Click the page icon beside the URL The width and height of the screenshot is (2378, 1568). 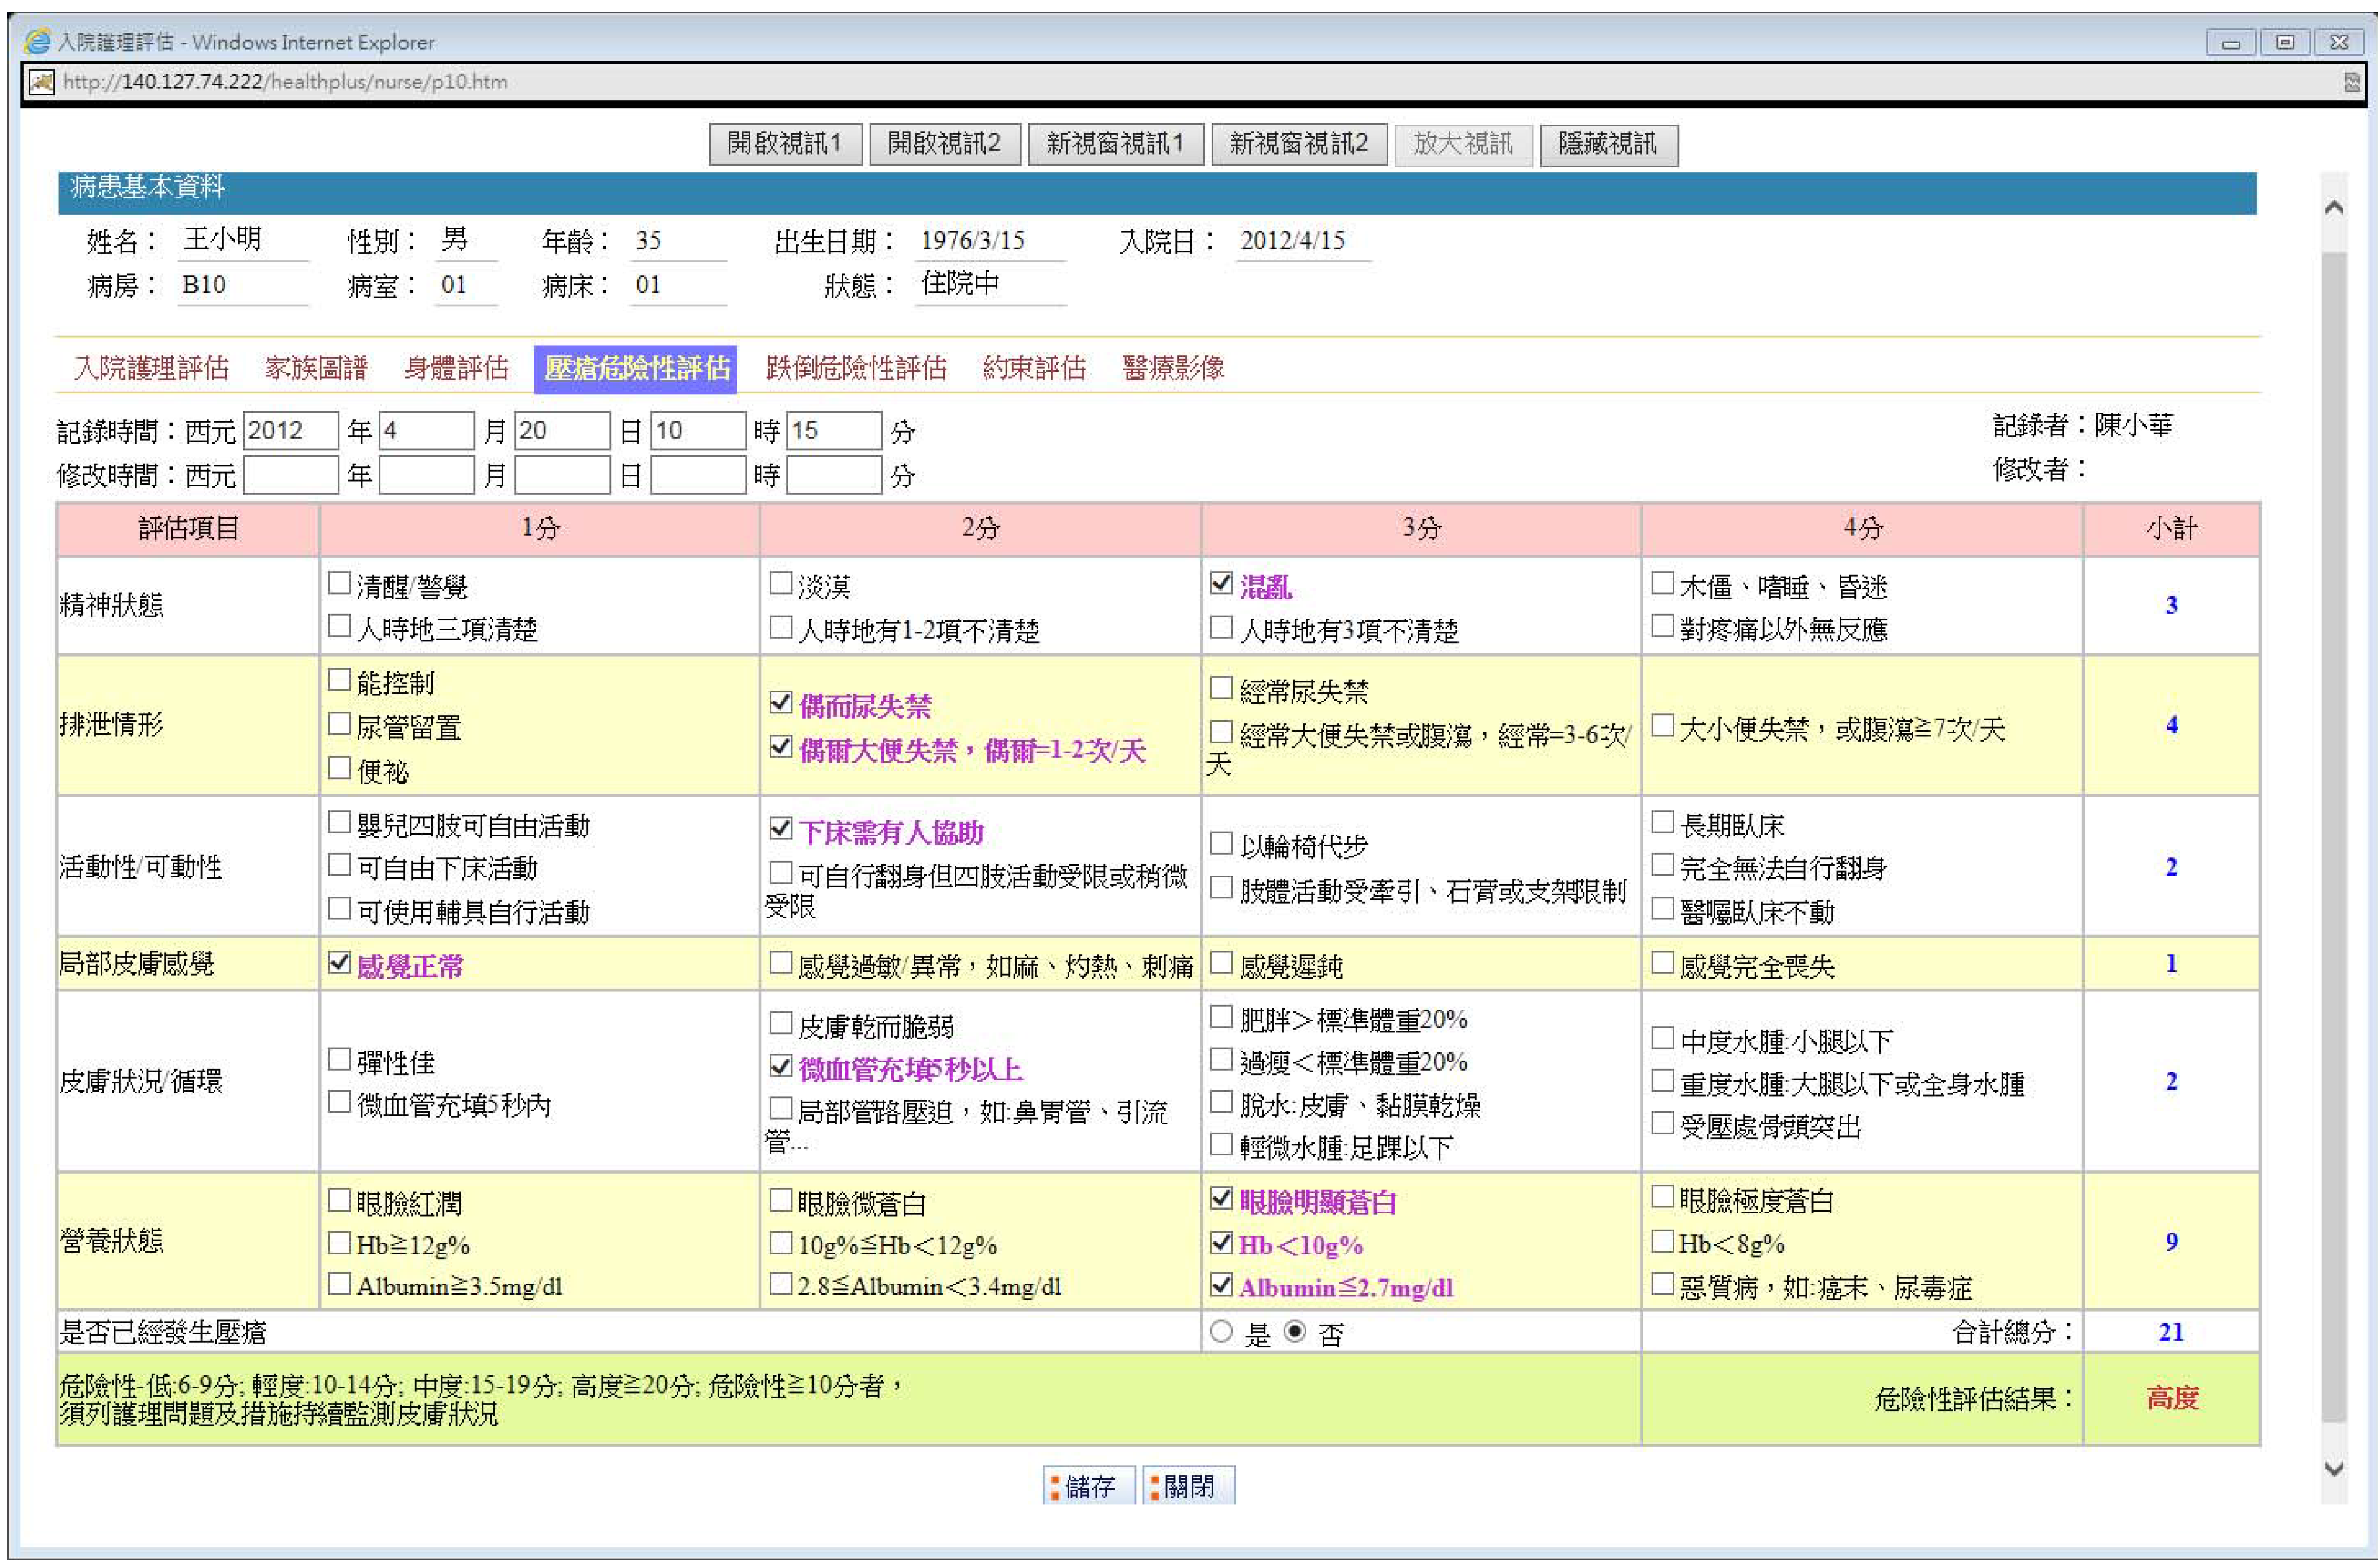point(41,82)
